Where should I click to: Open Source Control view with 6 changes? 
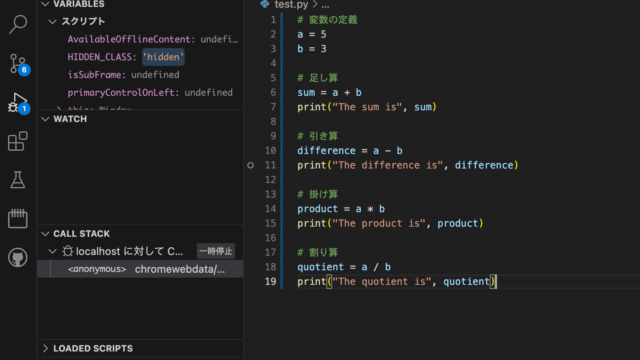coord(18,64)
